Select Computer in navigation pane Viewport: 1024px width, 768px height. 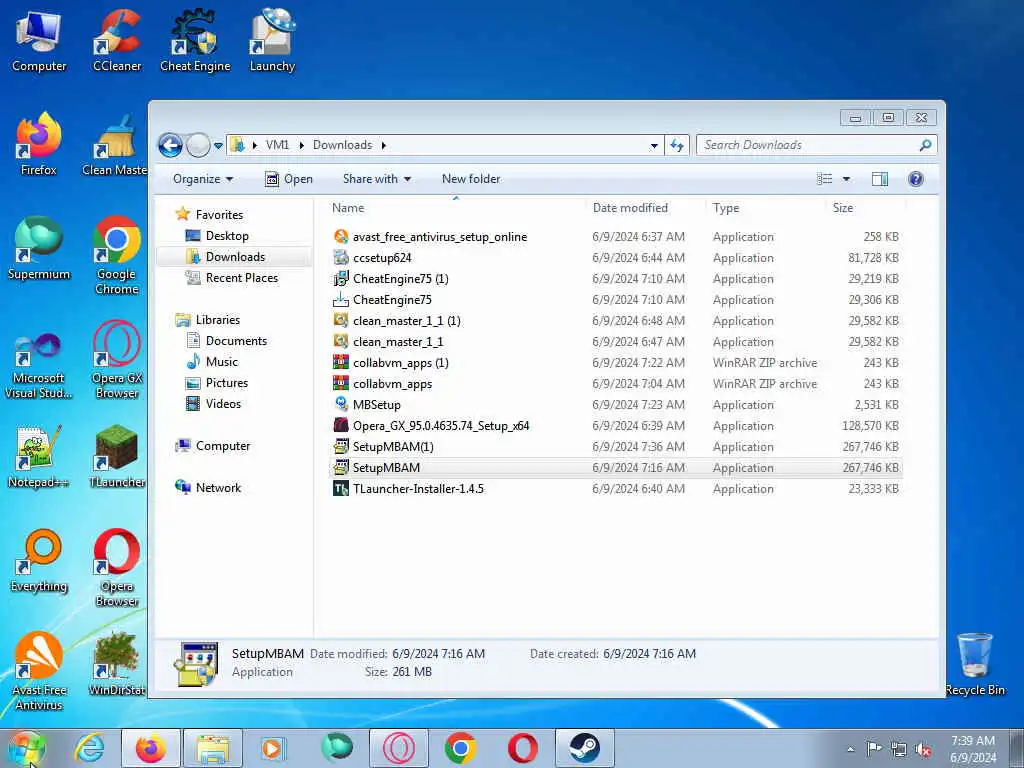coord(213,446)
